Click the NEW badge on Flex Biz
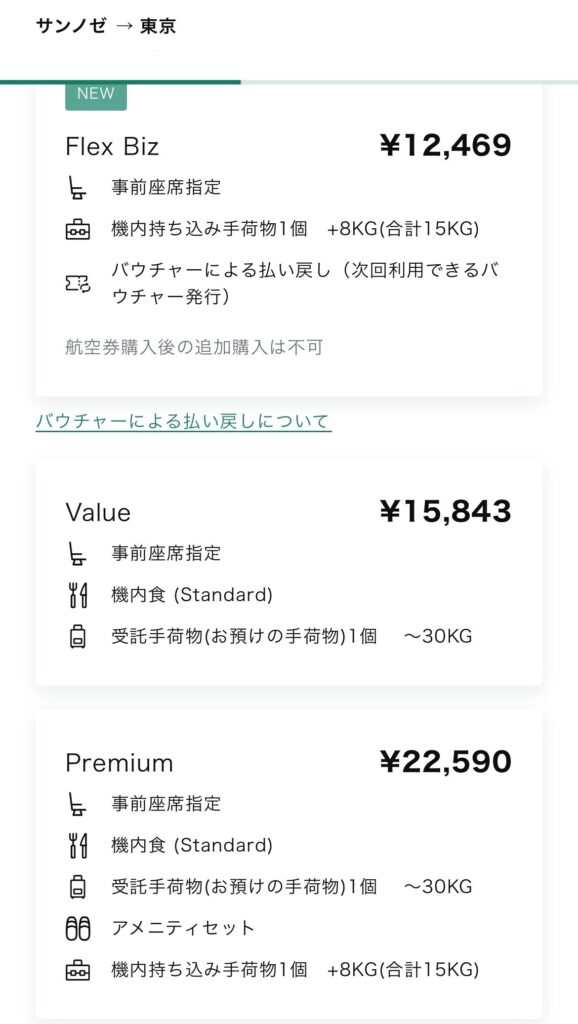 (96, 94)
